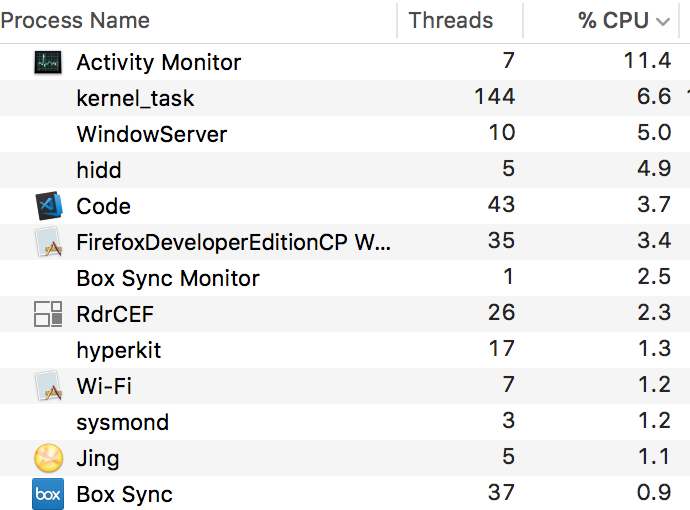Click the FirefoxDeveloperEditionCP icon
The image size is (690, 510).
(x=48, y=242)
